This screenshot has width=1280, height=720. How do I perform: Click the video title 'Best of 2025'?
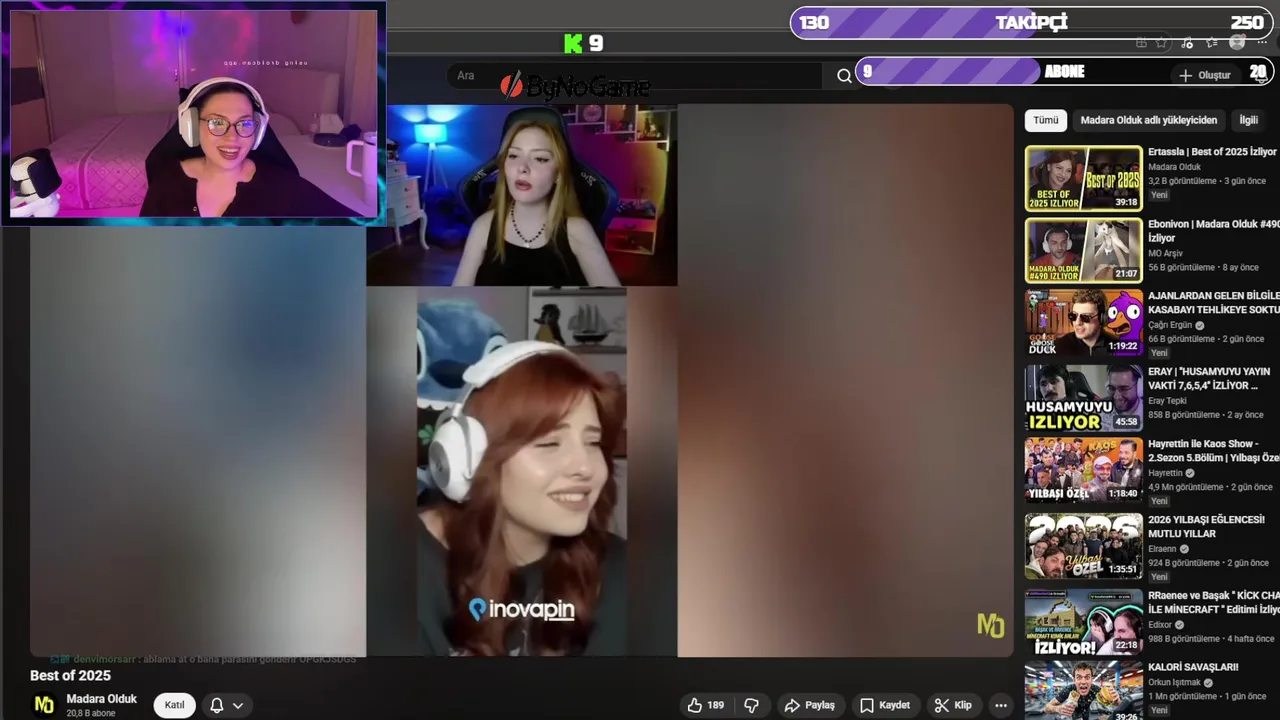(70, 676)
